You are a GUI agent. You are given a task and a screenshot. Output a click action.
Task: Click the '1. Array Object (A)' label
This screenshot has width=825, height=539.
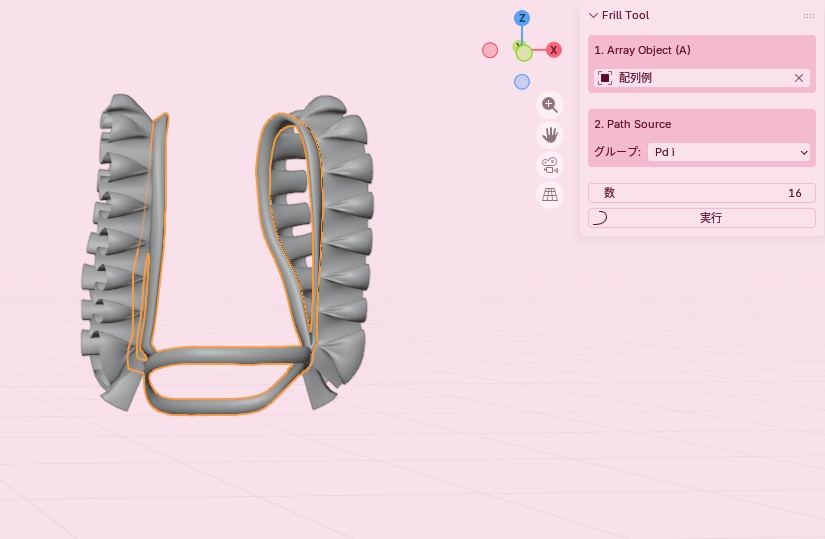(642, 50)
